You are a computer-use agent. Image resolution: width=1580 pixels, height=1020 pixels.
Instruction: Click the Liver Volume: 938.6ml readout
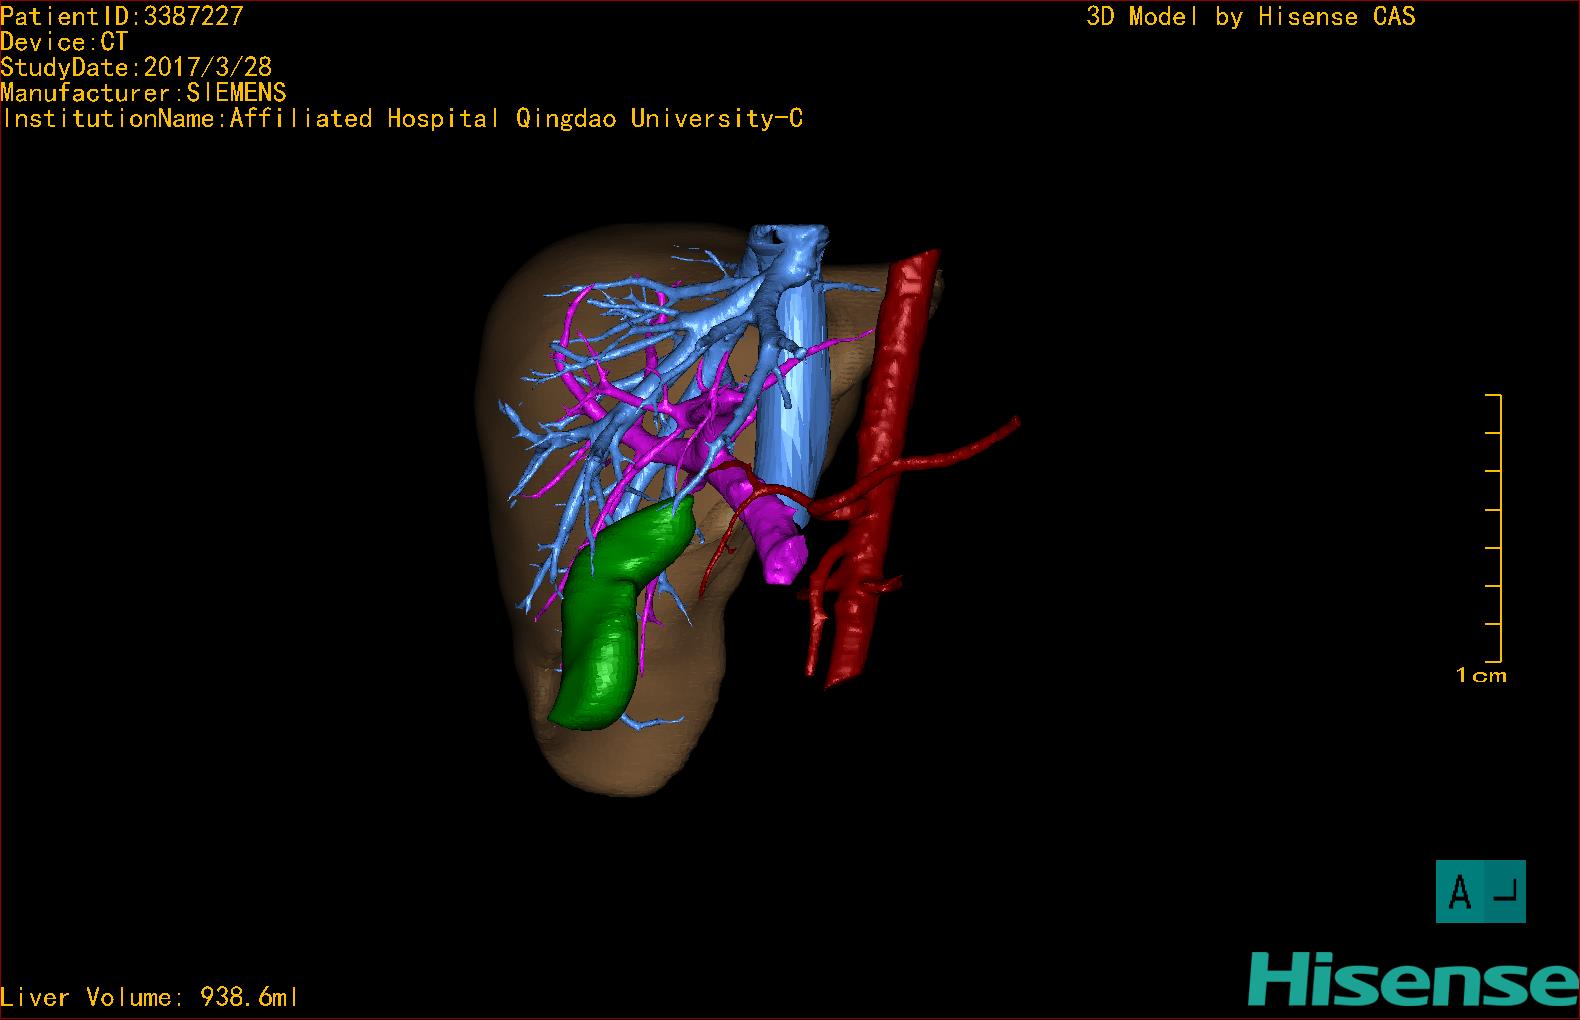tap(149, 997)
